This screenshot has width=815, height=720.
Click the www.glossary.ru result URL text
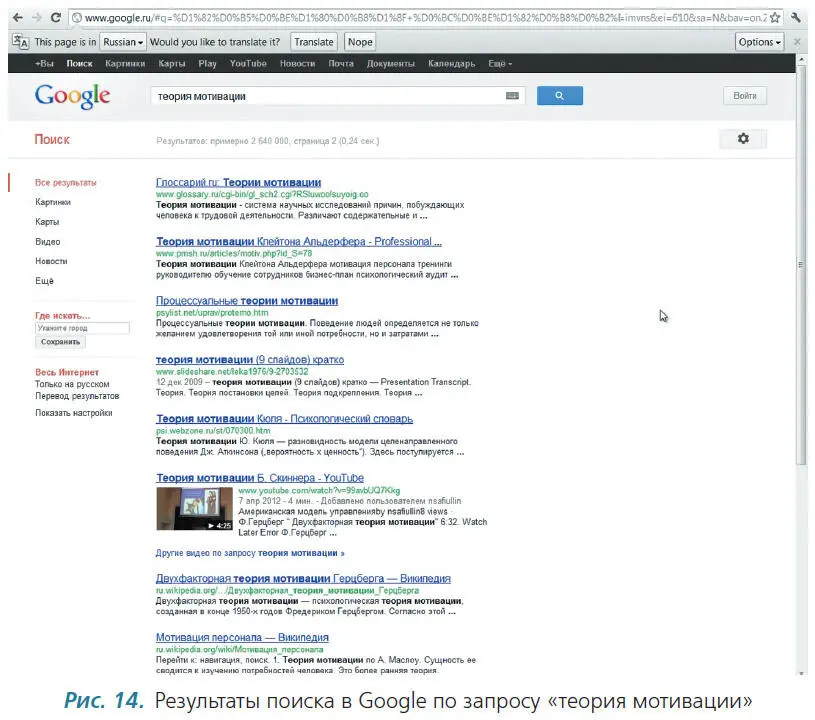click(x=262, y=194)
